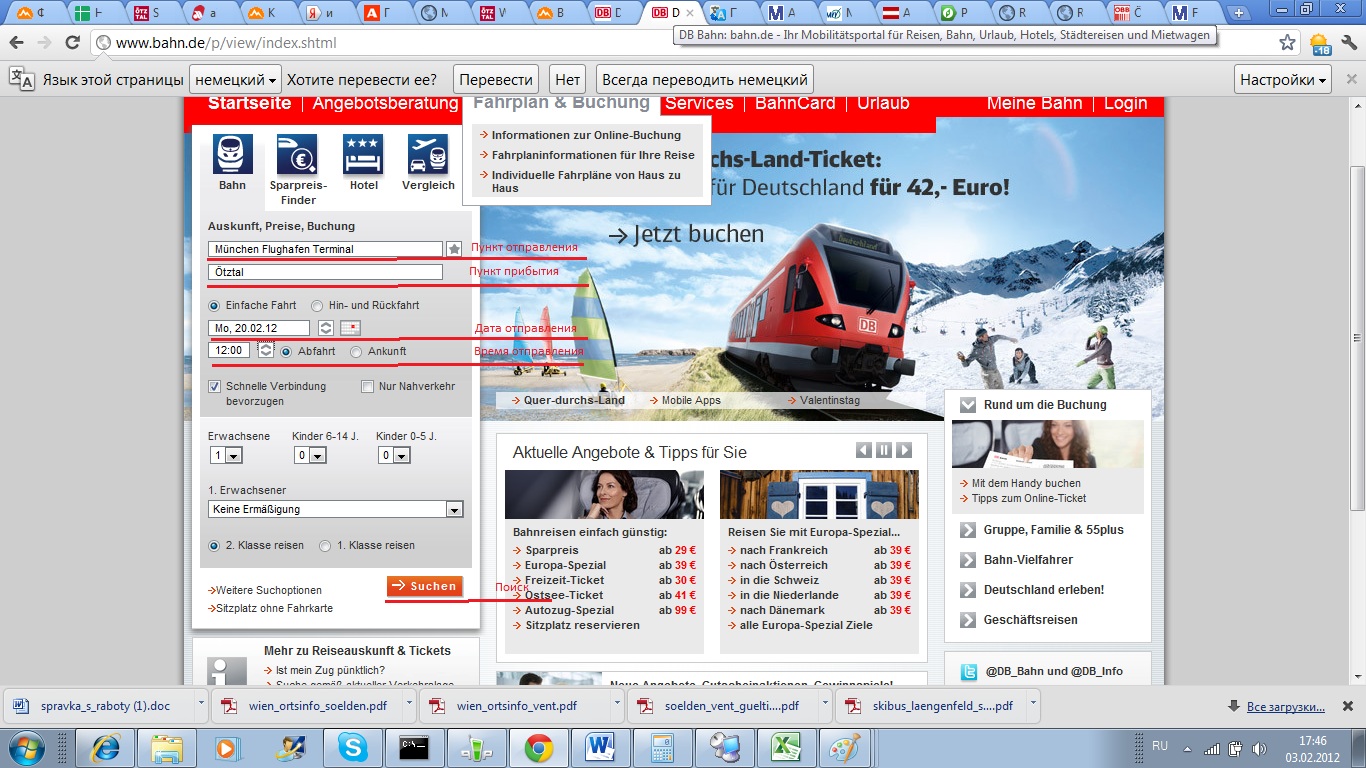
Task: Open the calendar date picker icon
Action: (x=350, y=328)
